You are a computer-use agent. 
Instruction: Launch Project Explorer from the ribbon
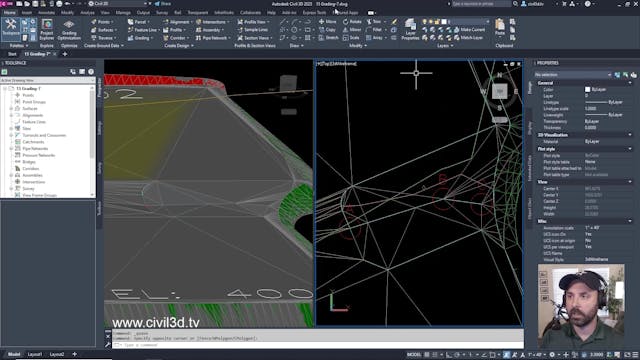click(x=47, y=29)
